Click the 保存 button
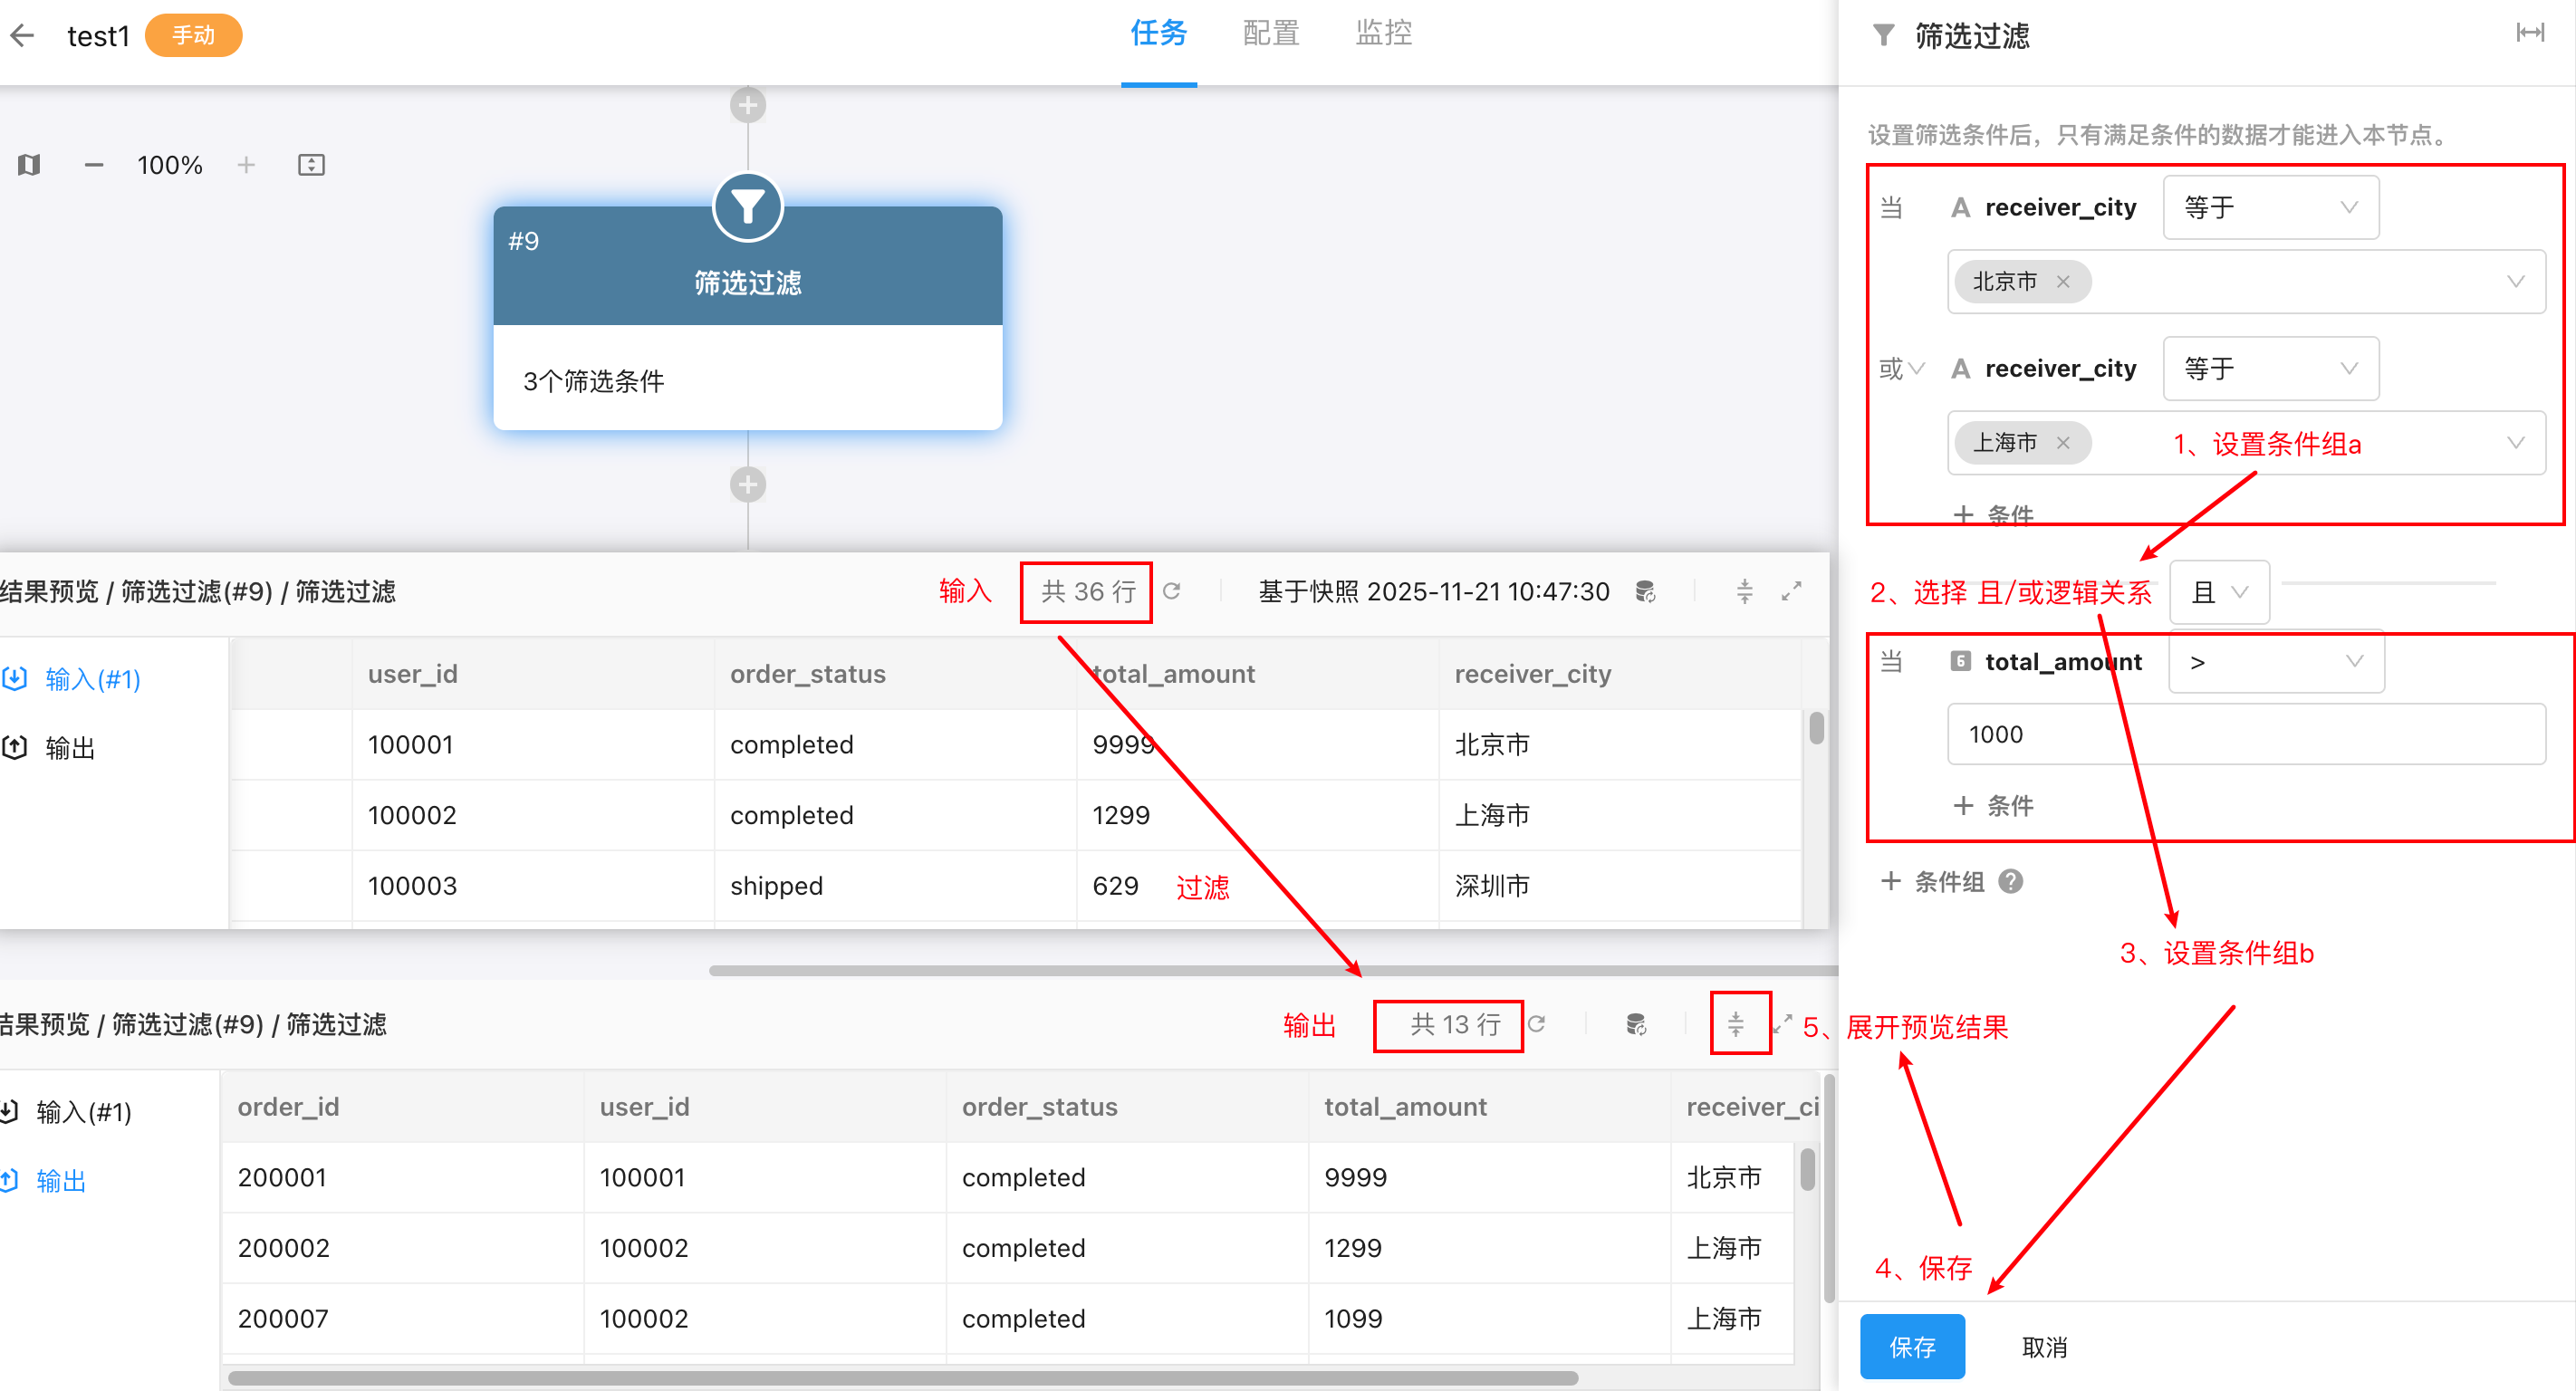The height and width of the screenshot is (1391, 2576). (1911, 1347)
